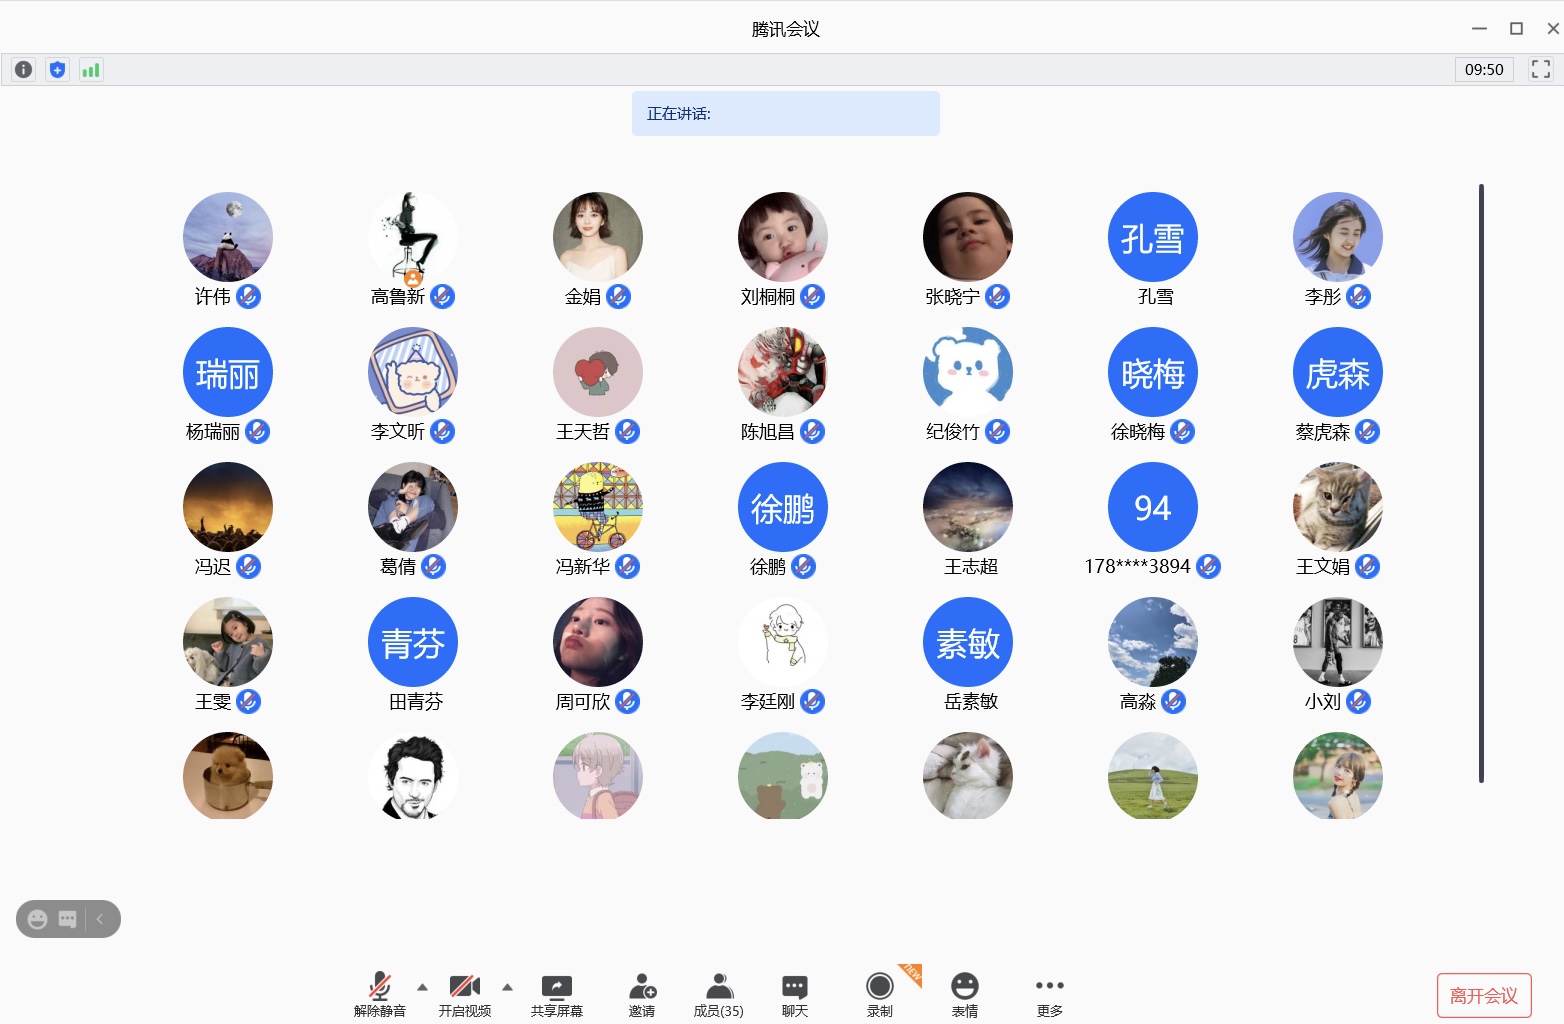Expand video options arrow beside 开启视频
Viewport: 1564px width, 1024px height.
coord(507,987)
